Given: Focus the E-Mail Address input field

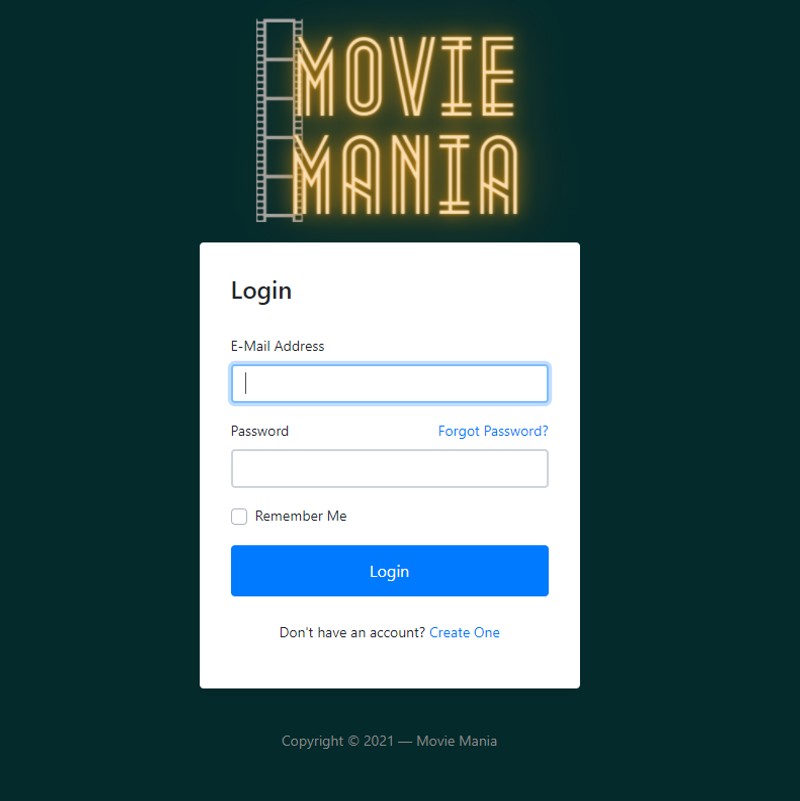Looking at the screenshot, I should (x=390, y=383).
